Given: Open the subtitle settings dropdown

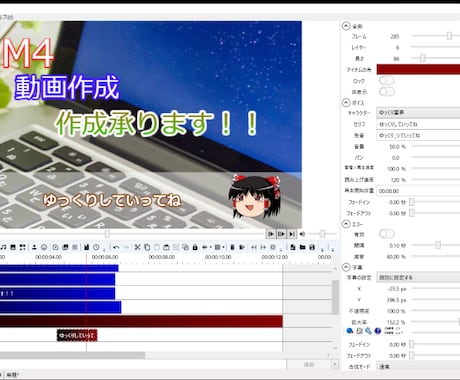Looking at the screenshot, I should [418, 277].
